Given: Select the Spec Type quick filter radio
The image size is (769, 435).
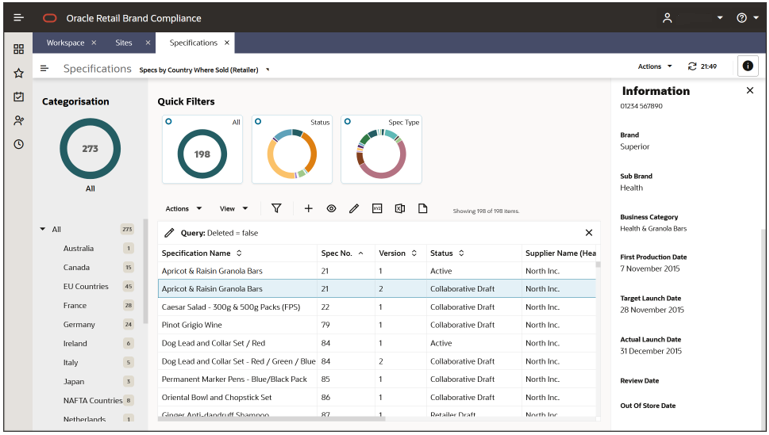Looking at the screenshot, I should point(347,121).
